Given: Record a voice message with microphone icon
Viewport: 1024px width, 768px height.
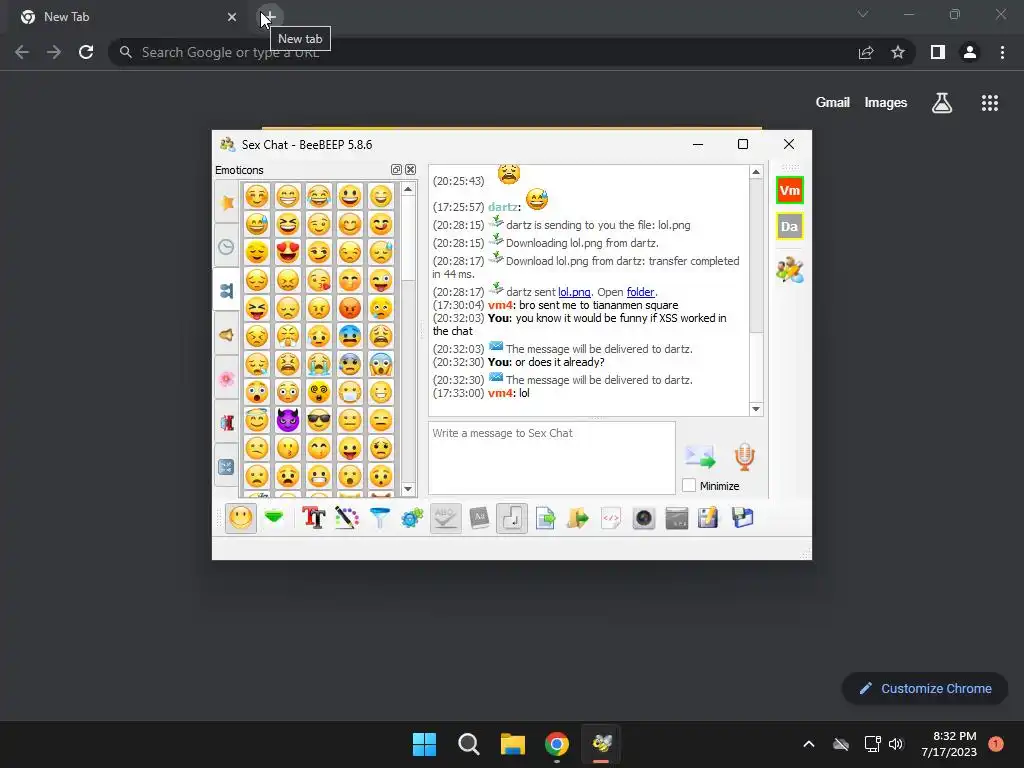Looking at the screenshot, I should point(744,456).
